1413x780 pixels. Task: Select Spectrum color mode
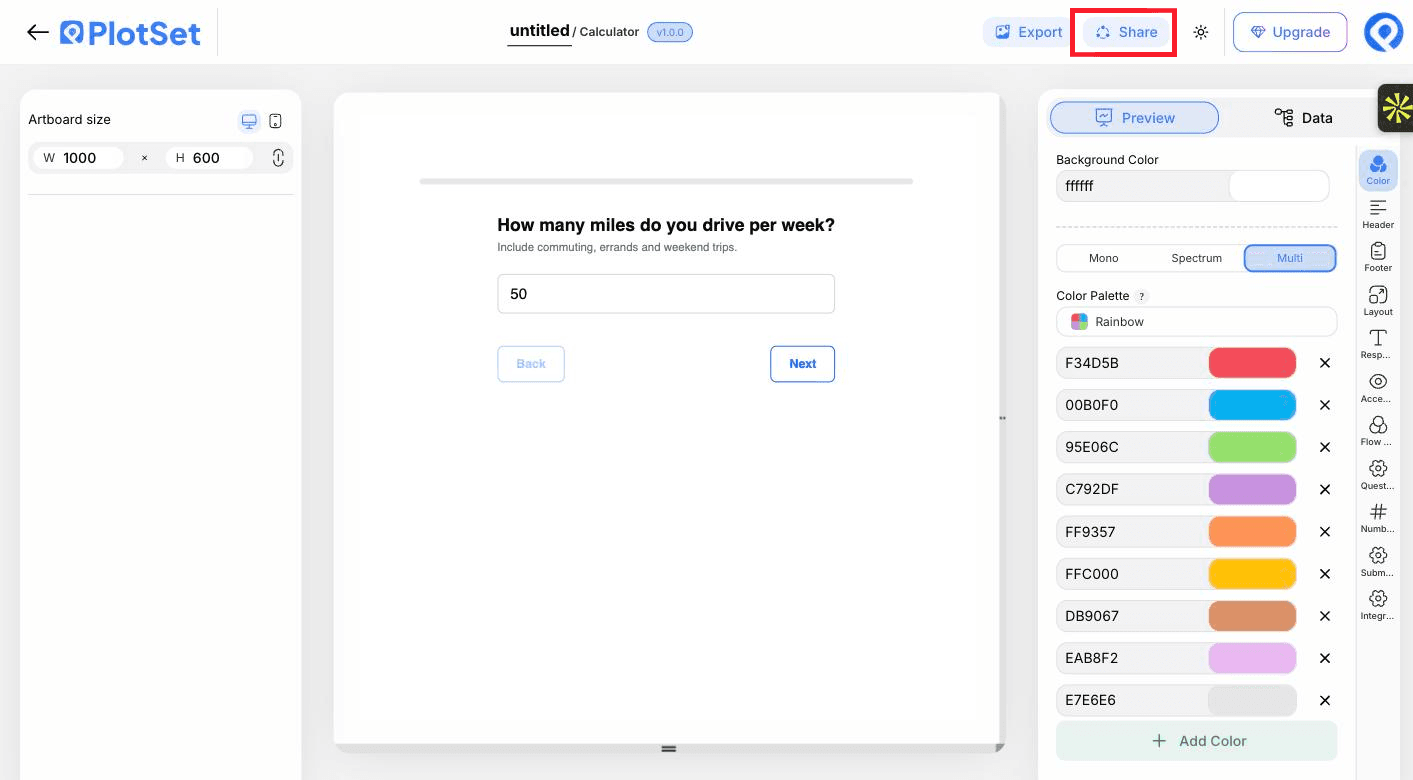(1197, 258)
